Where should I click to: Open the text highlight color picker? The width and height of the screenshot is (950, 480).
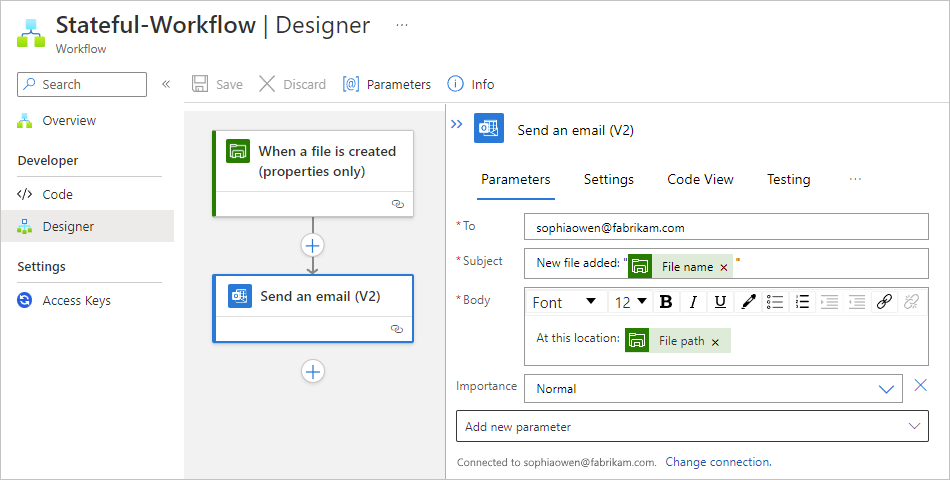coord(748,302)
